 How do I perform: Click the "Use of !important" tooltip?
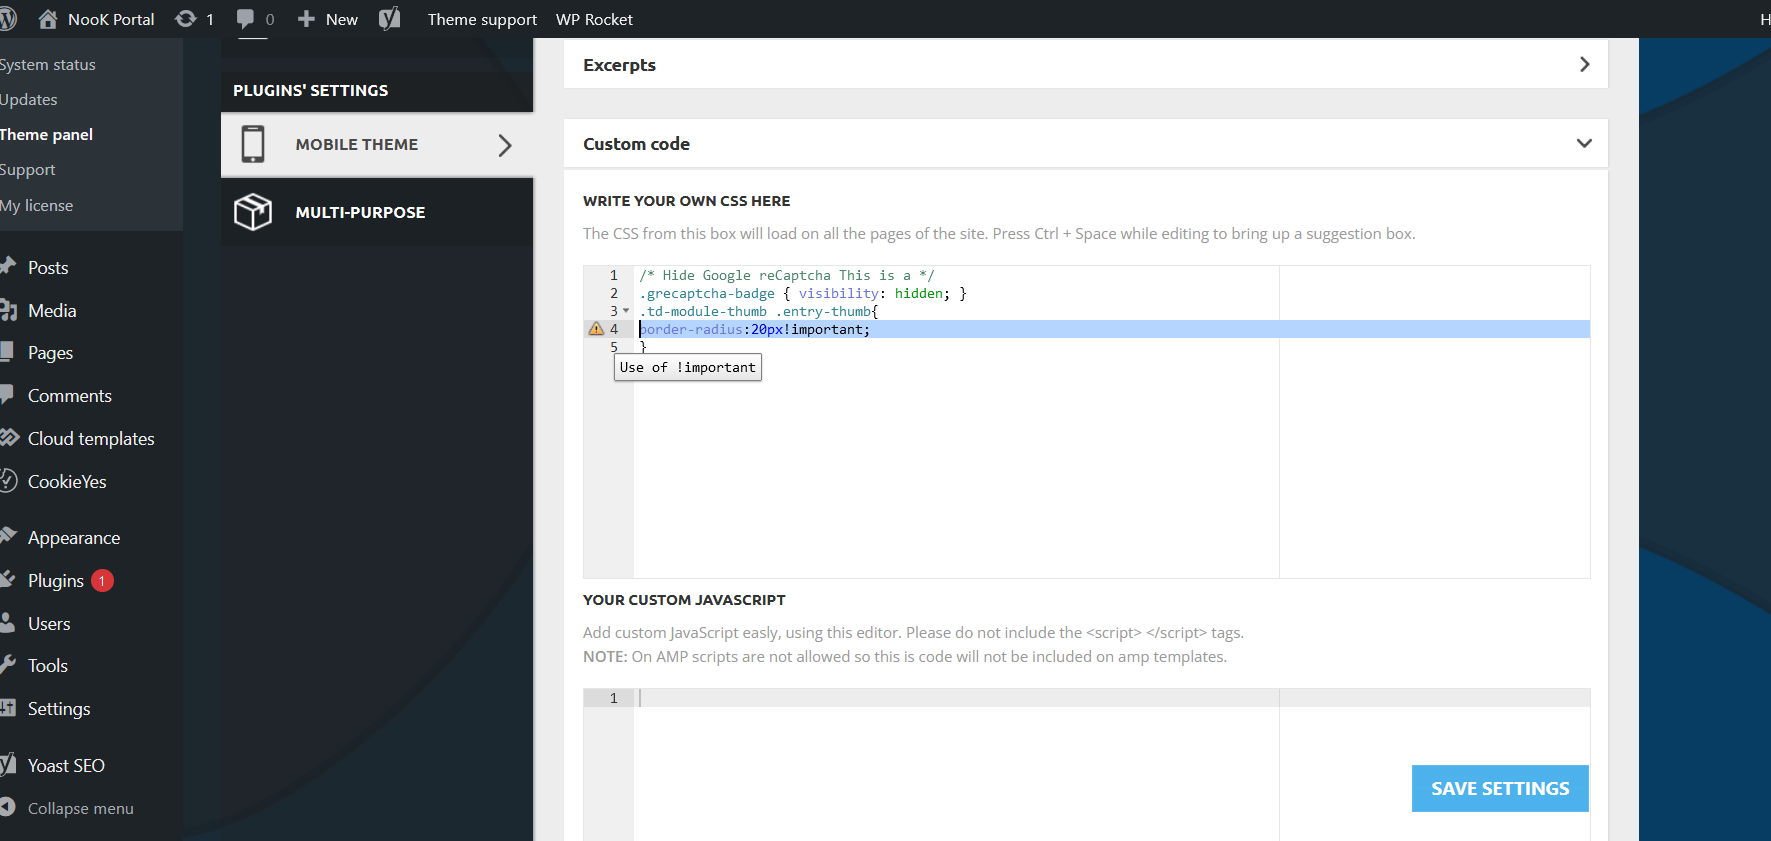[x=688, y=367]
